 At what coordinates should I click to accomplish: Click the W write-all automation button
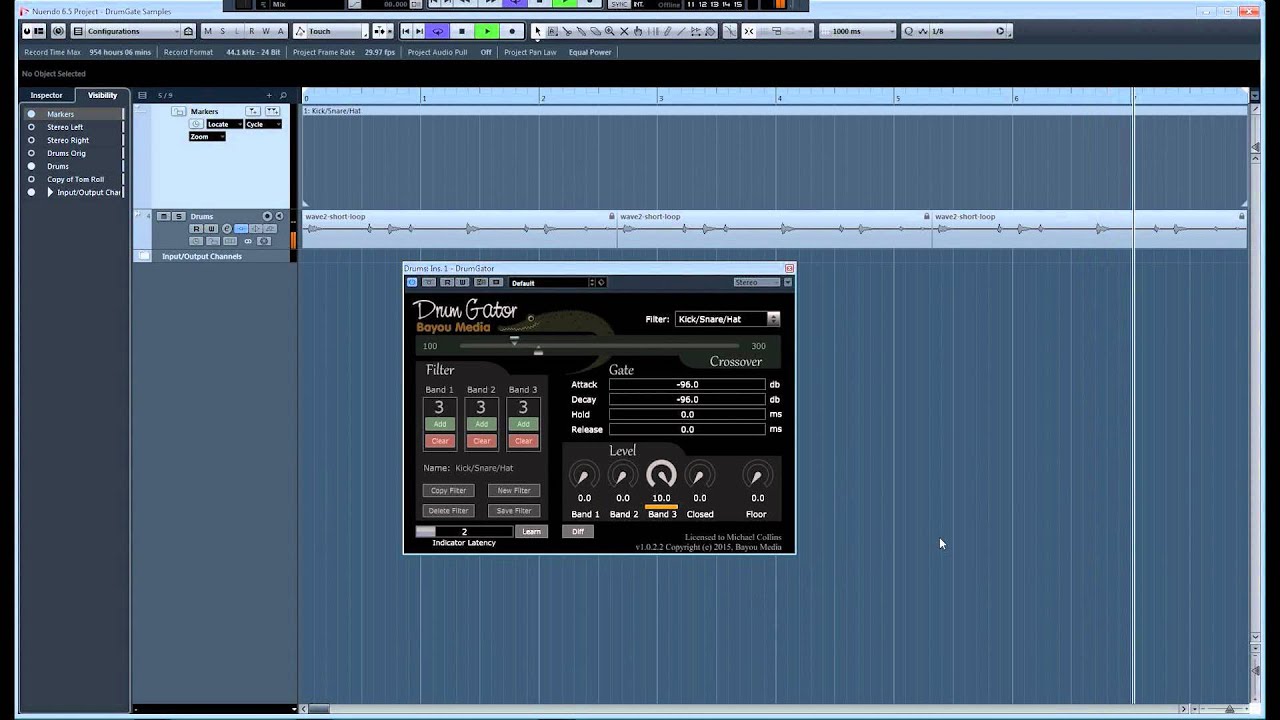click(265, 31)
